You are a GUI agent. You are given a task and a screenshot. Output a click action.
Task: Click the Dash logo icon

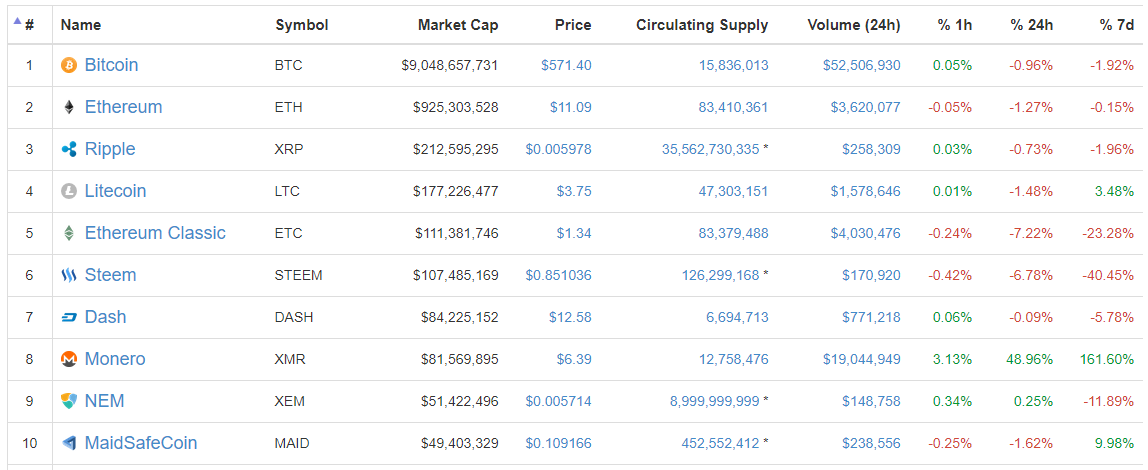(69, 318)
